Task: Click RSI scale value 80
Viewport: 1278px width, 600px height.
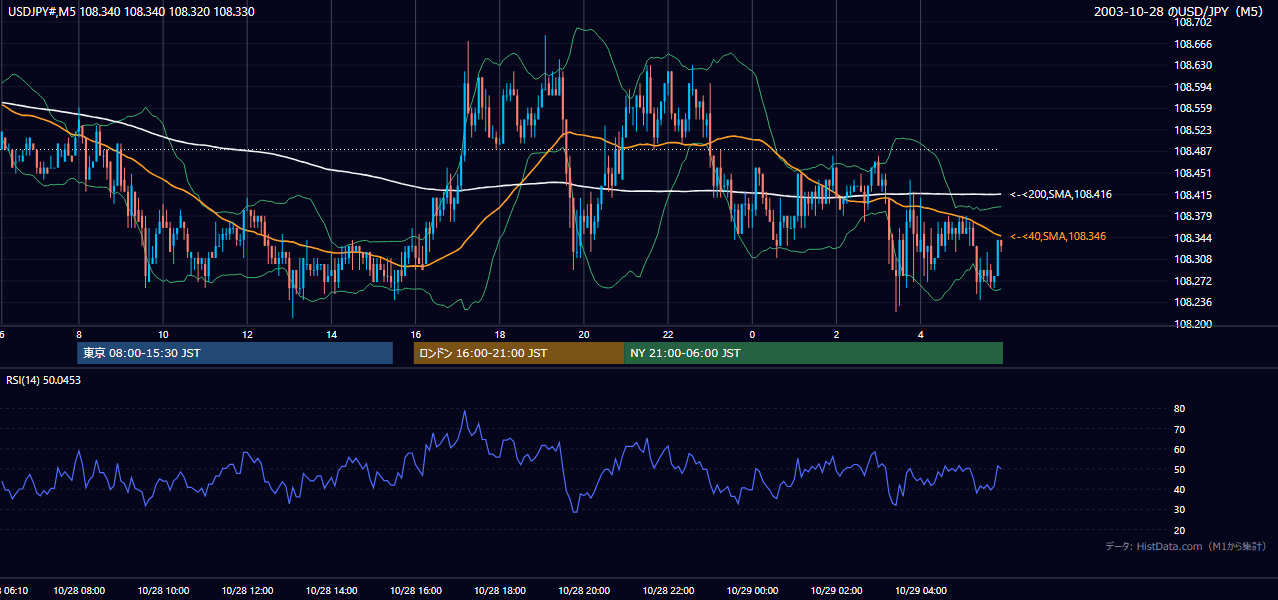Action: pos(1180,409)
